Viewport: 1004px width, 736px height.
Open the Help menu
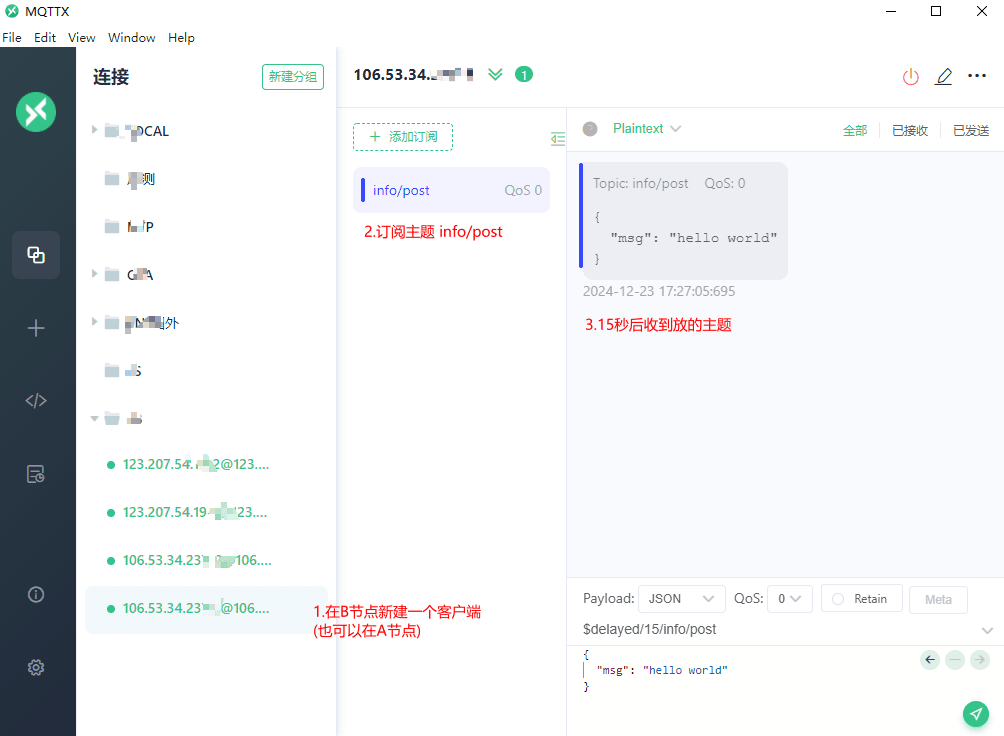click(x=181, y=38)
